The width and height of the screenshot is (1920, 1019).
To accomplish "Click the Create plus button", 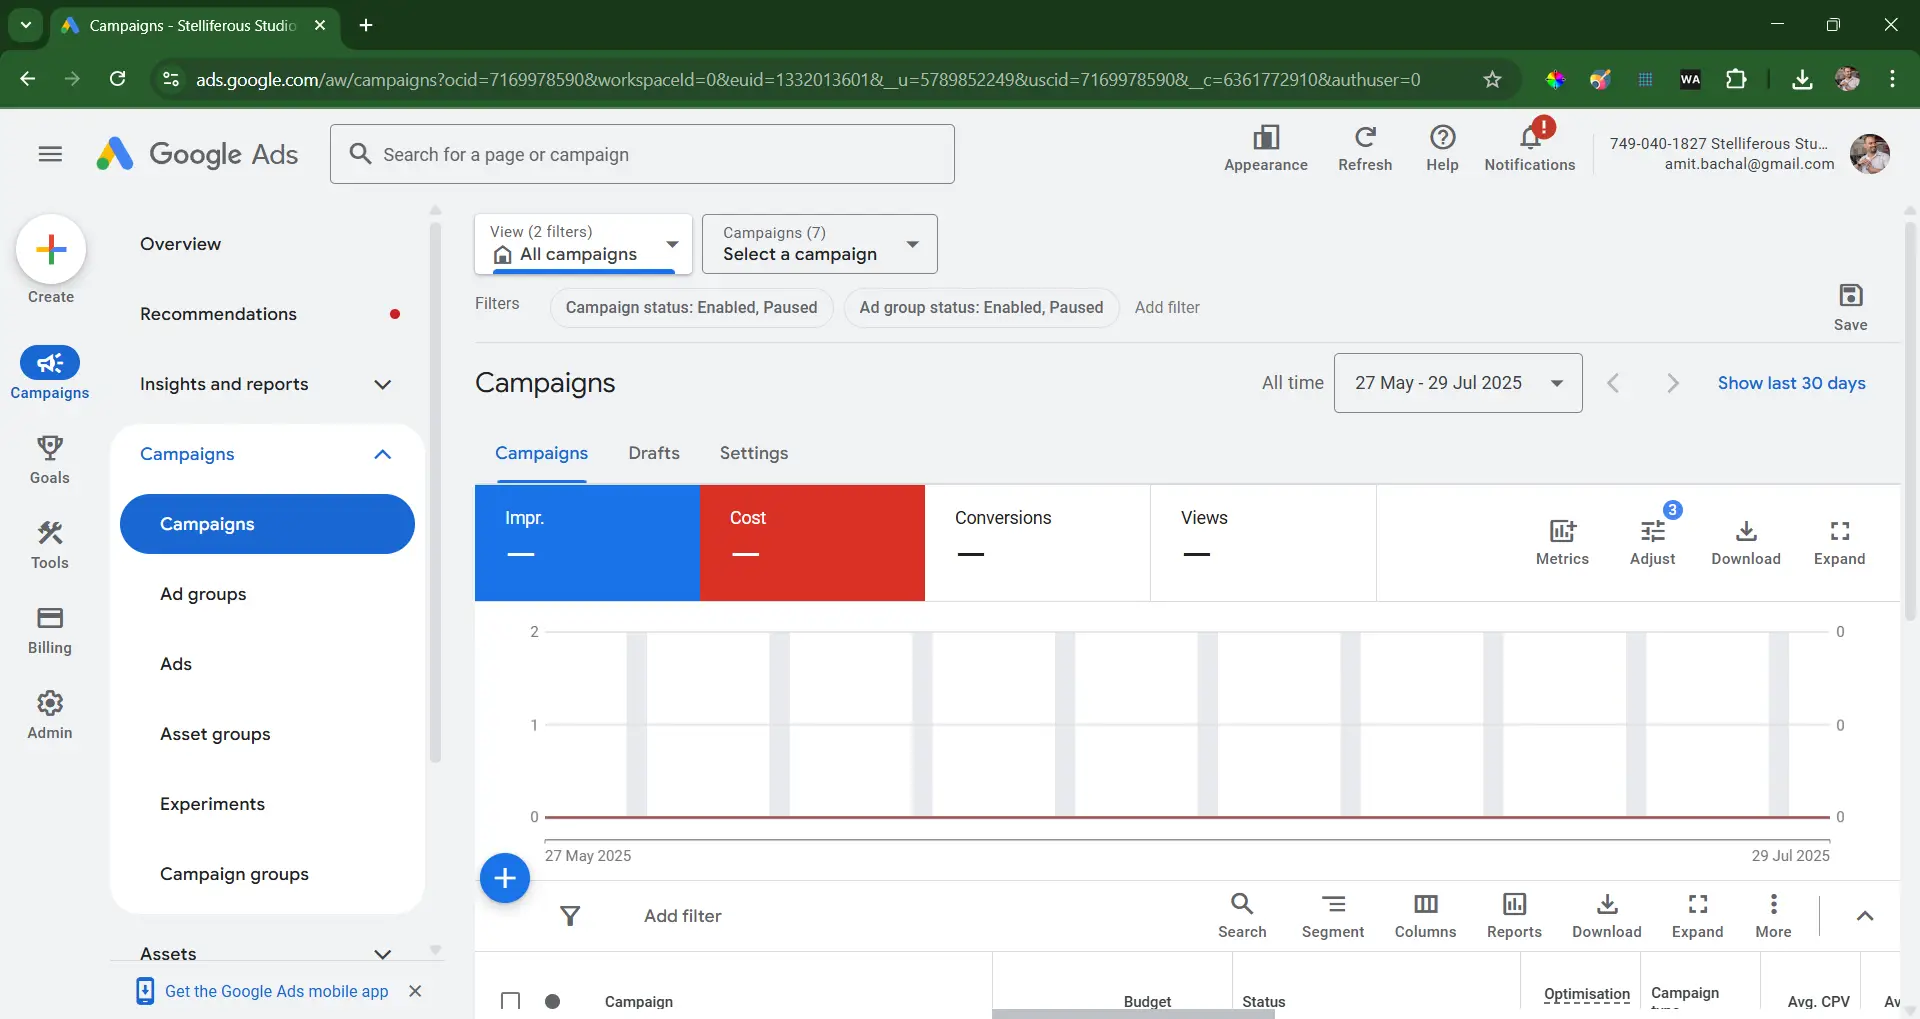I will pyautogui.click(x=51, y=250).
